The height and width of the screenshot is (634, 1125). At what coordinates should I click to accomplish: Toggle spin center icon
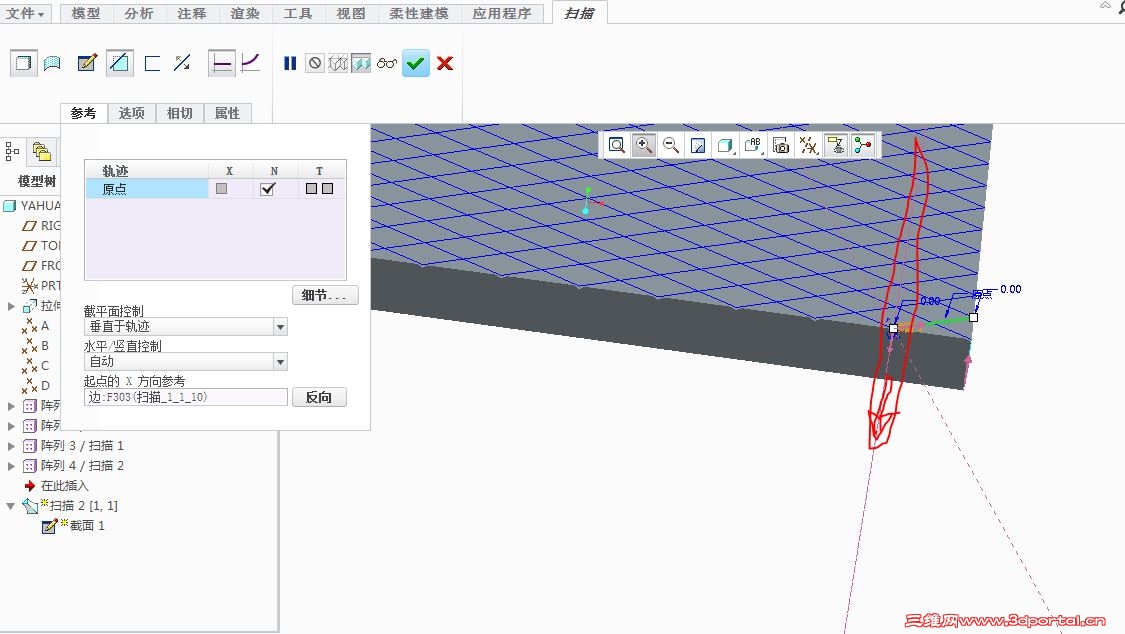click(863, 146)
